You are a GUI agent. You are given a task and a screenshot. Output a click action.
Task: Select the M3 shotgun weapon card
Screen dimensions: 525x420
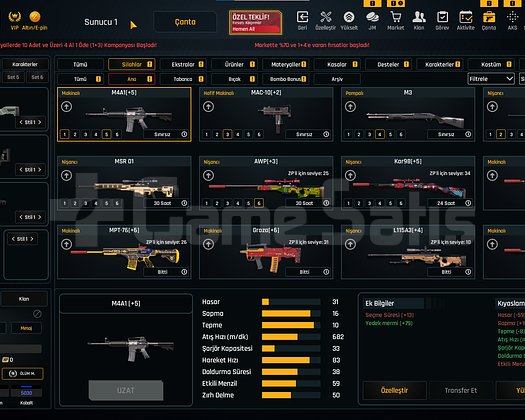[408, 115]
